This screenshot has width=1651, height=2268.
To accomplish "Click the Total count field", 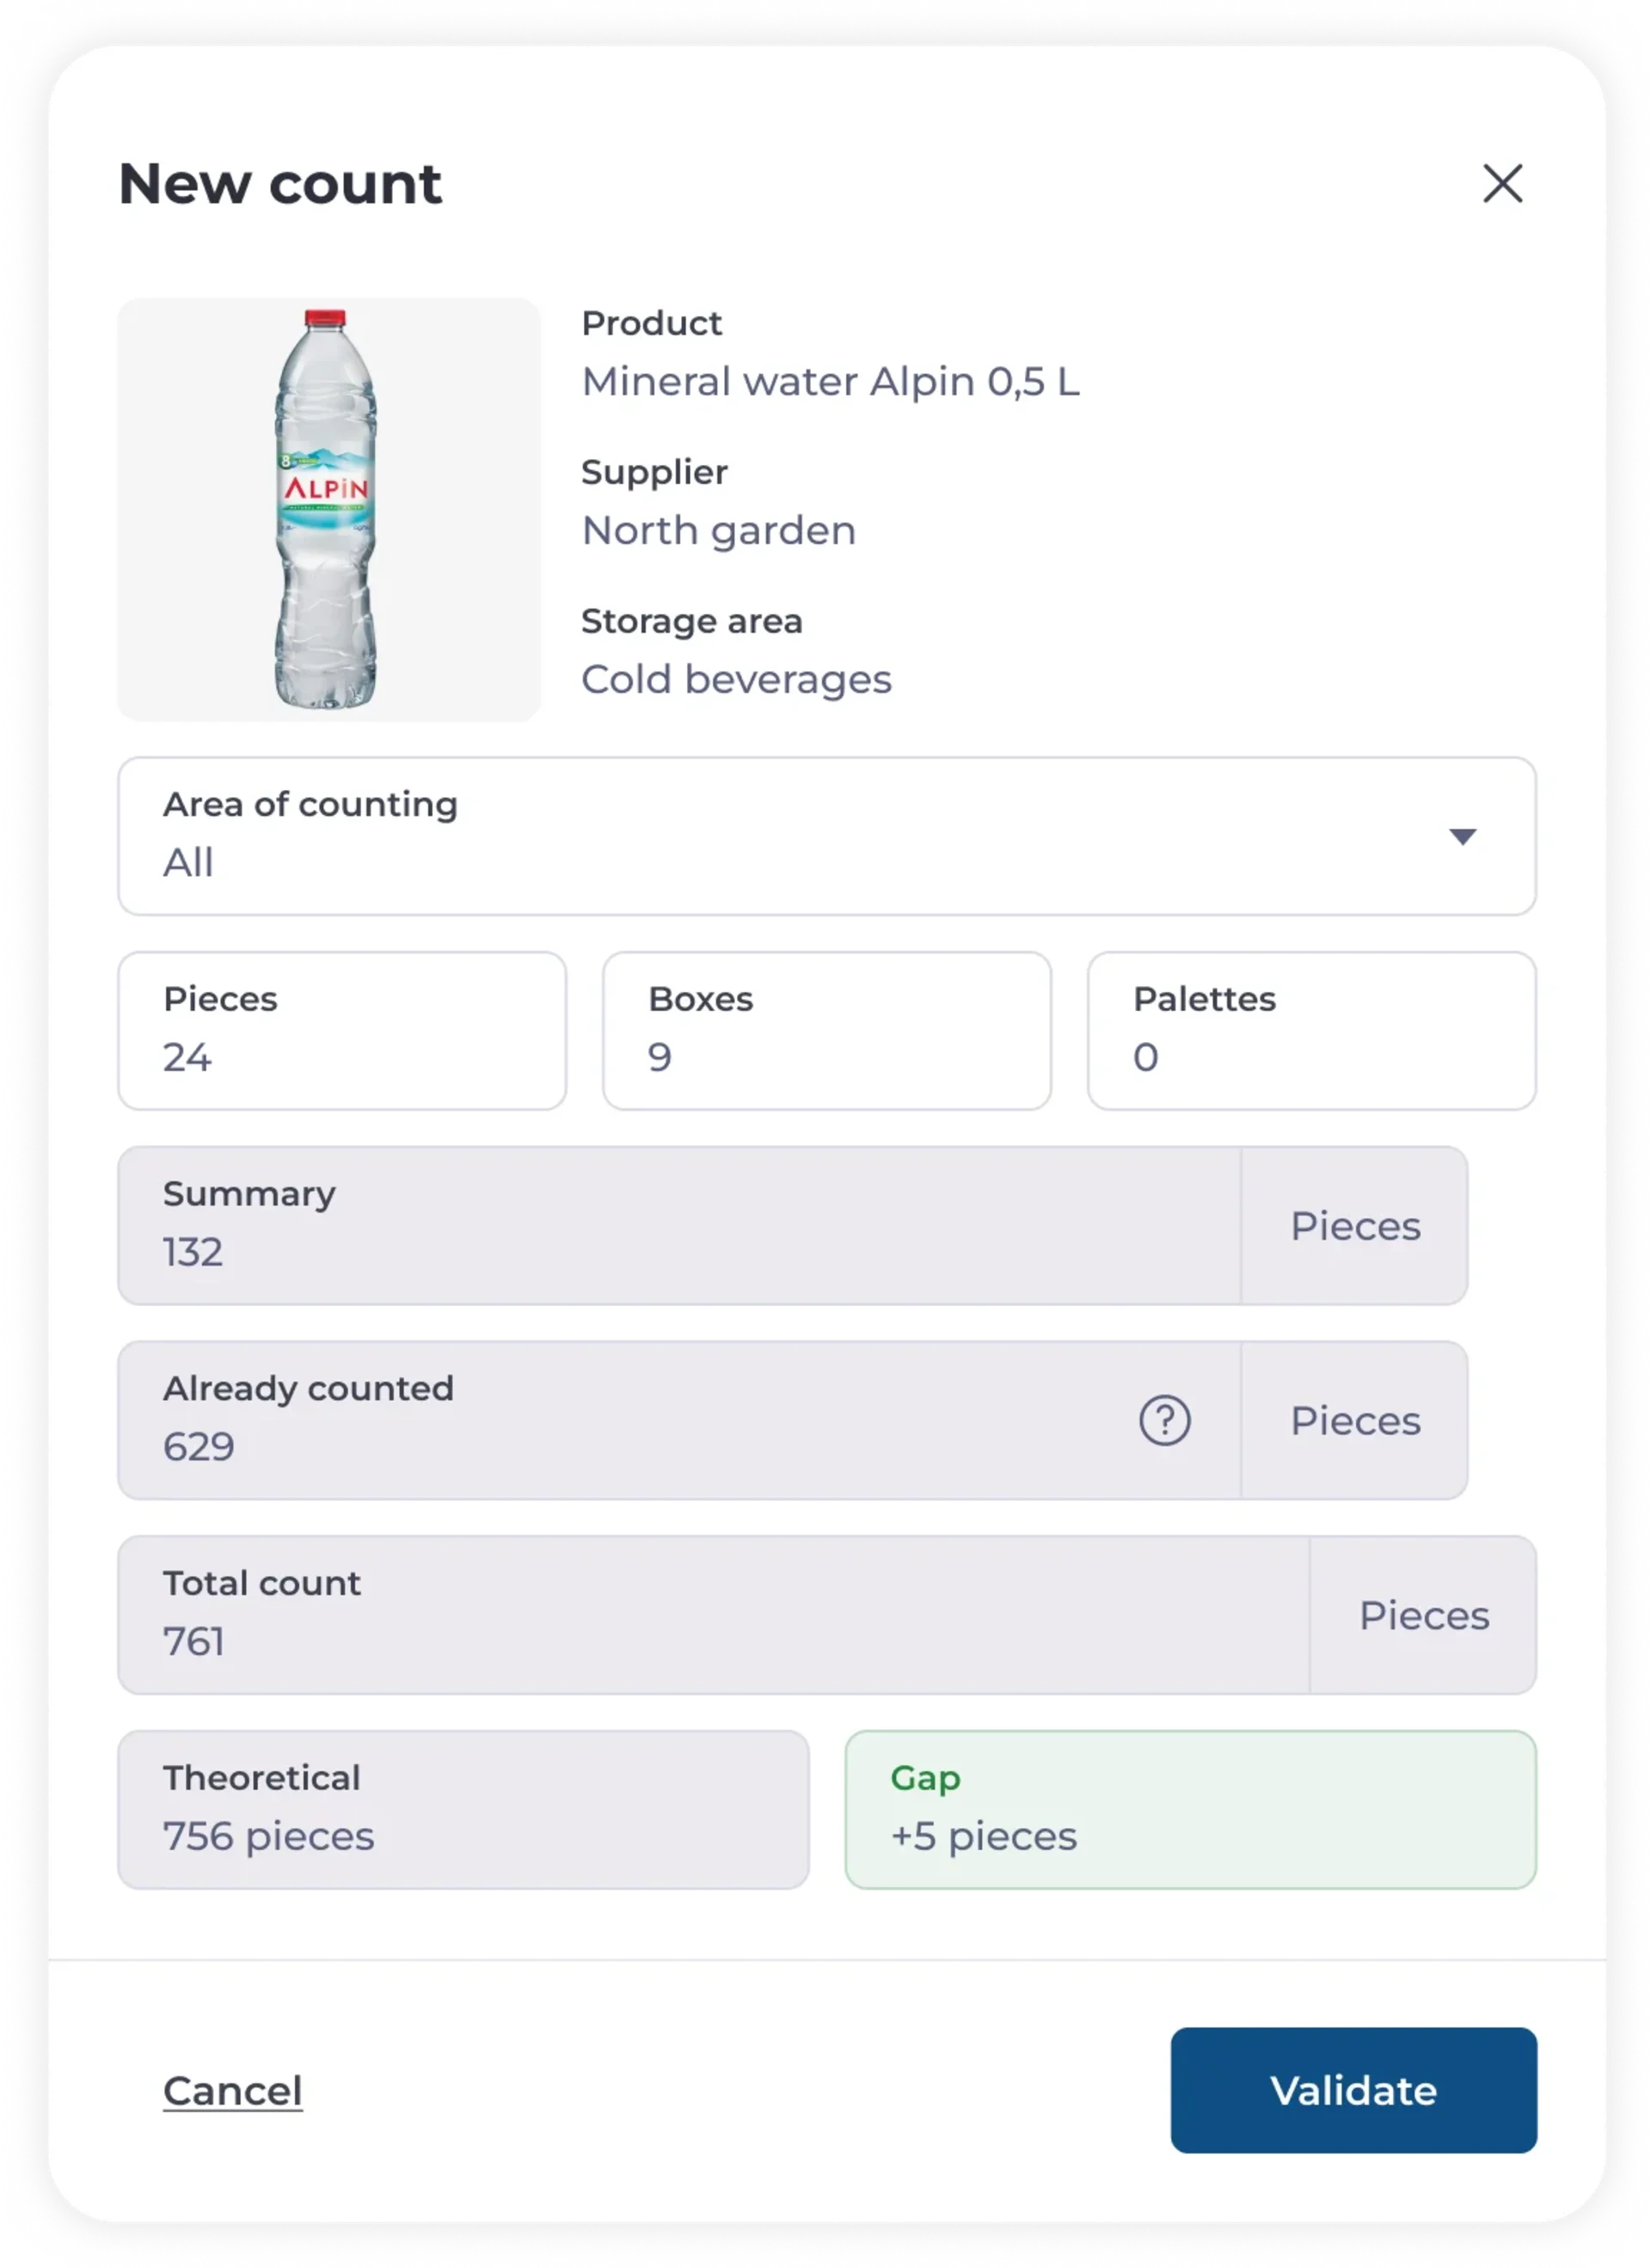I will click(x=712, y=1615).
